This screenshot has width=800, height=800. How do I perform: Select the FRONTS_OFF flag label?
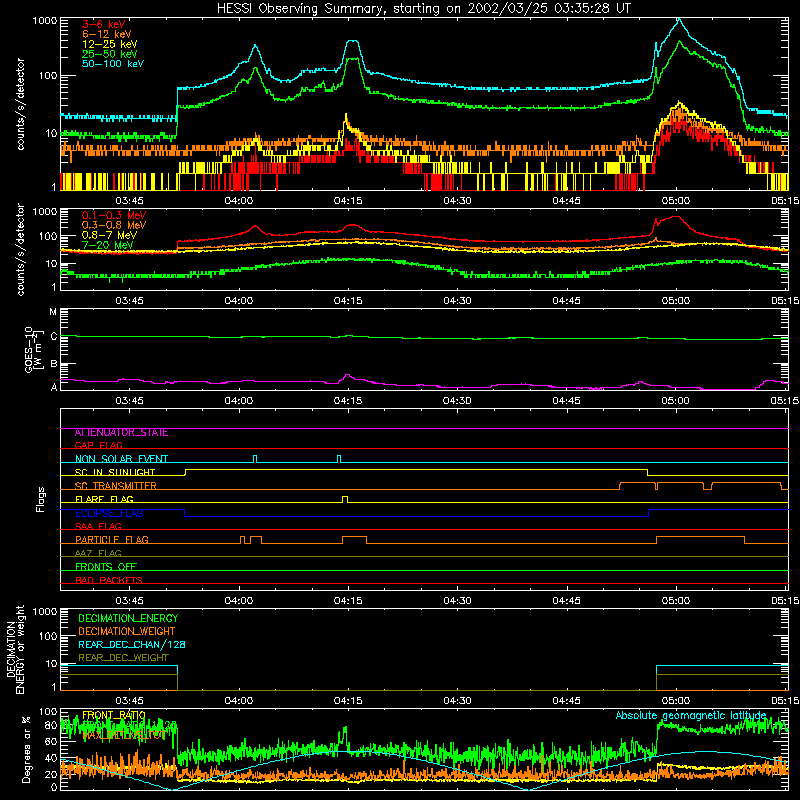tap(106, 567)
